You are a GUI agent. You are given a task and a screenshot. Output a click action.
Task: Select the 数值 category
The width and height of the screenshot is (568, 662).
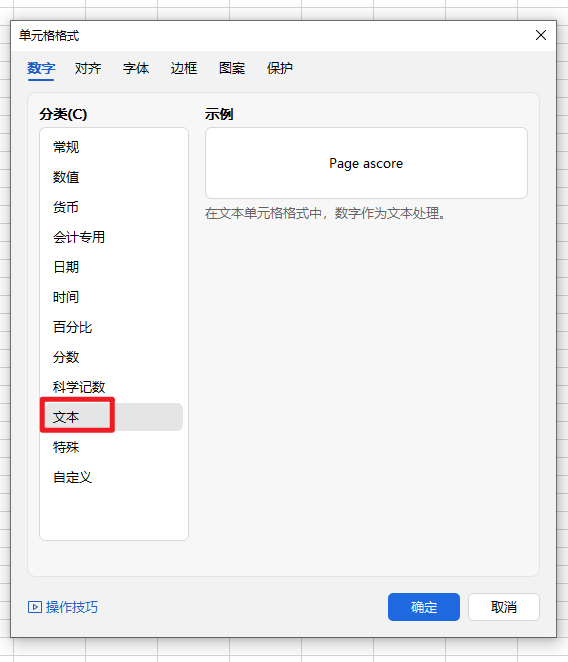pos(114,177)
